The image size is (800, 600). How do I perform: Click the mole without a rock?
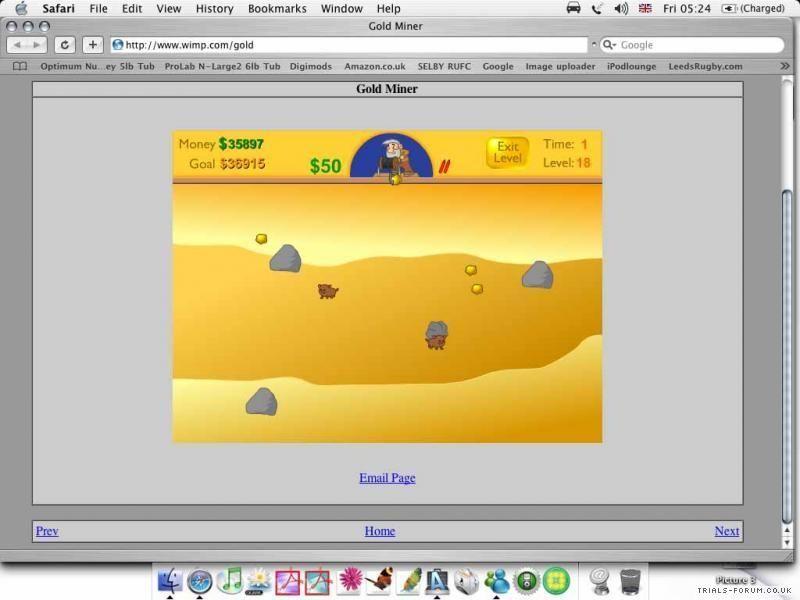tap(328, 291)
